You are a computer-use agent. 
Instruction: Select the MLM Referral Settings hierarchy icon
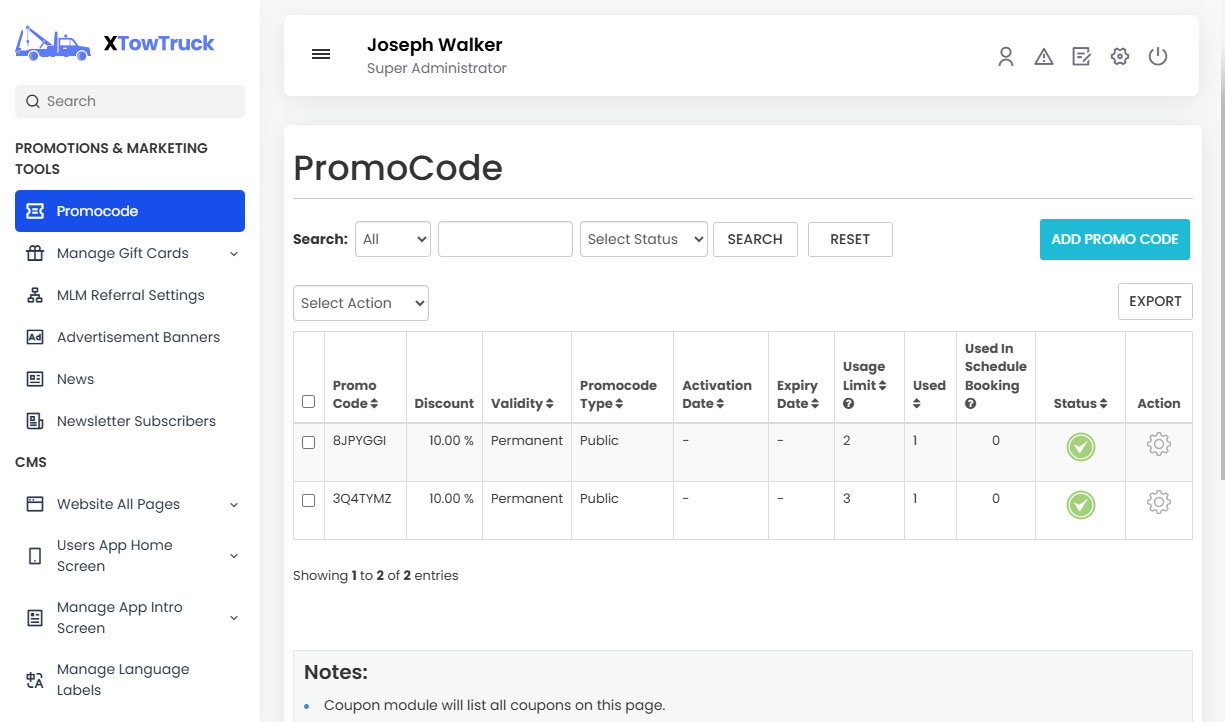point(33,295)
